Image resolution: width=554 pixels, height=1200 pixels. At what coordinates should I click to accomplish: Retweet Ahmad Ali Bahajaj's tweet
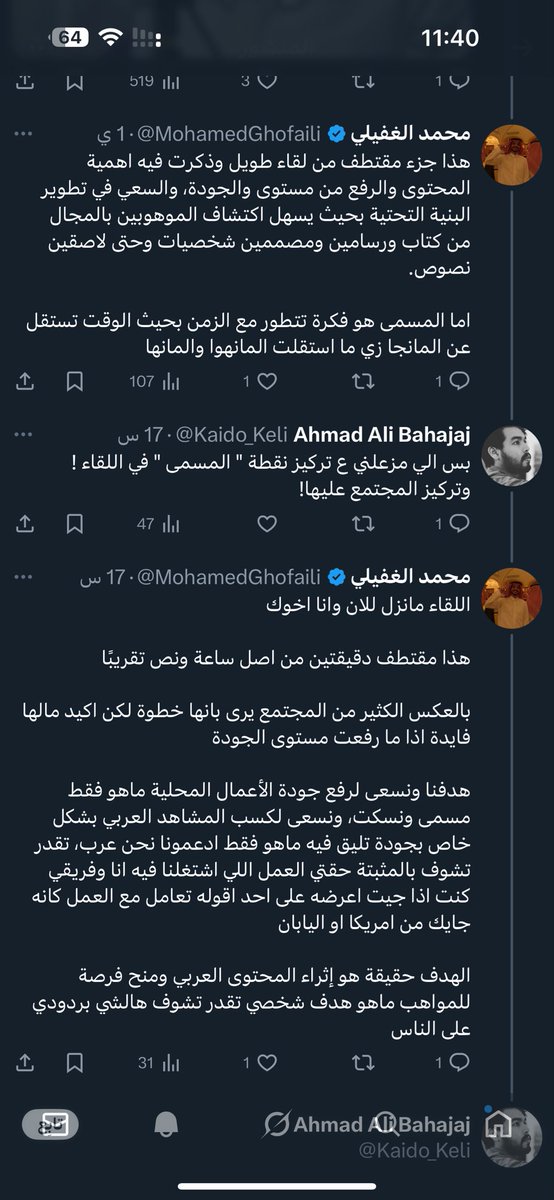tap(365, 523)
